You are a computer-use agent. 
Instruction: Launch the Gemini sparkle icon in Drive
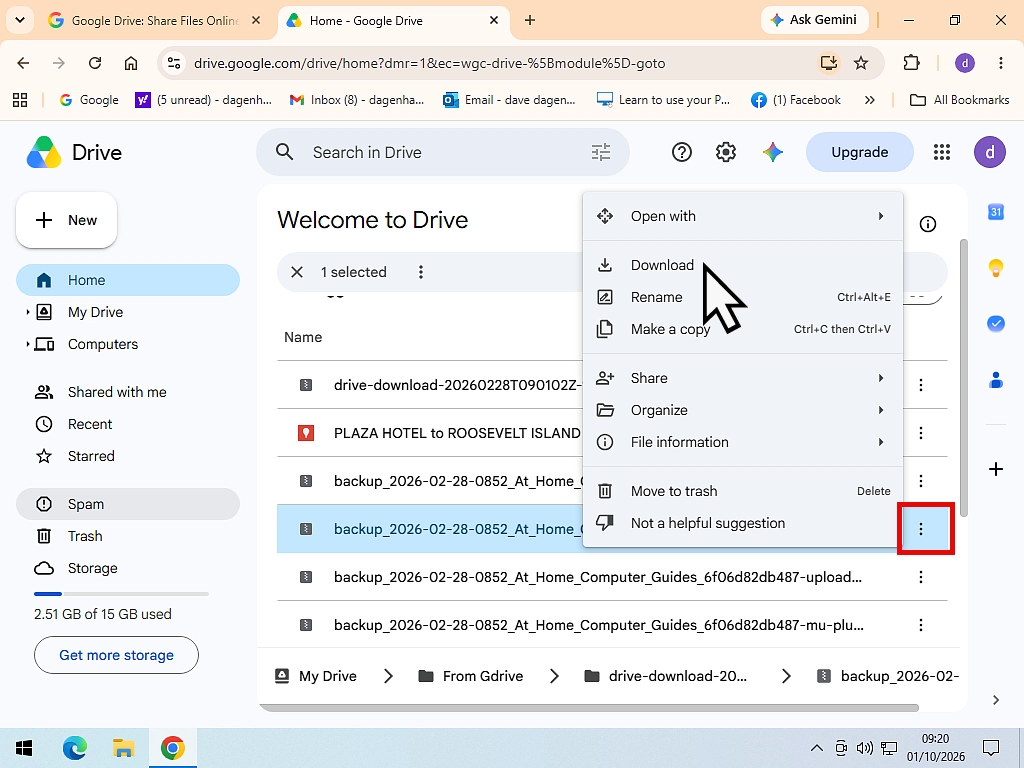tap(773, 152)
